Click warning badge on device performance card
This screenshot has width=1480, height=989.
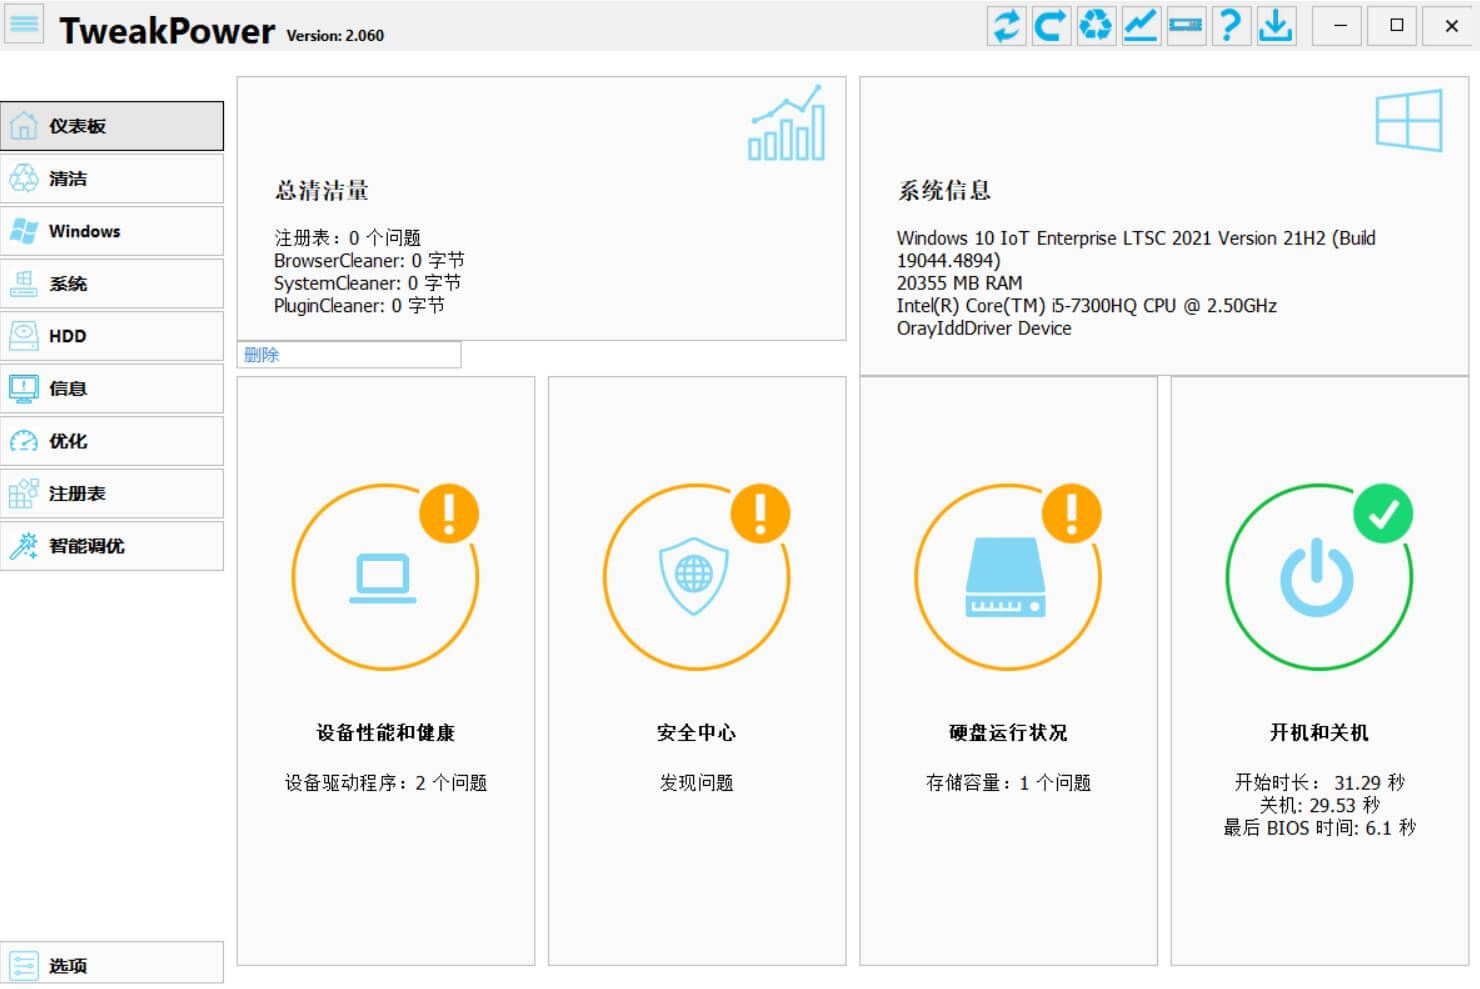click(449, 513)
